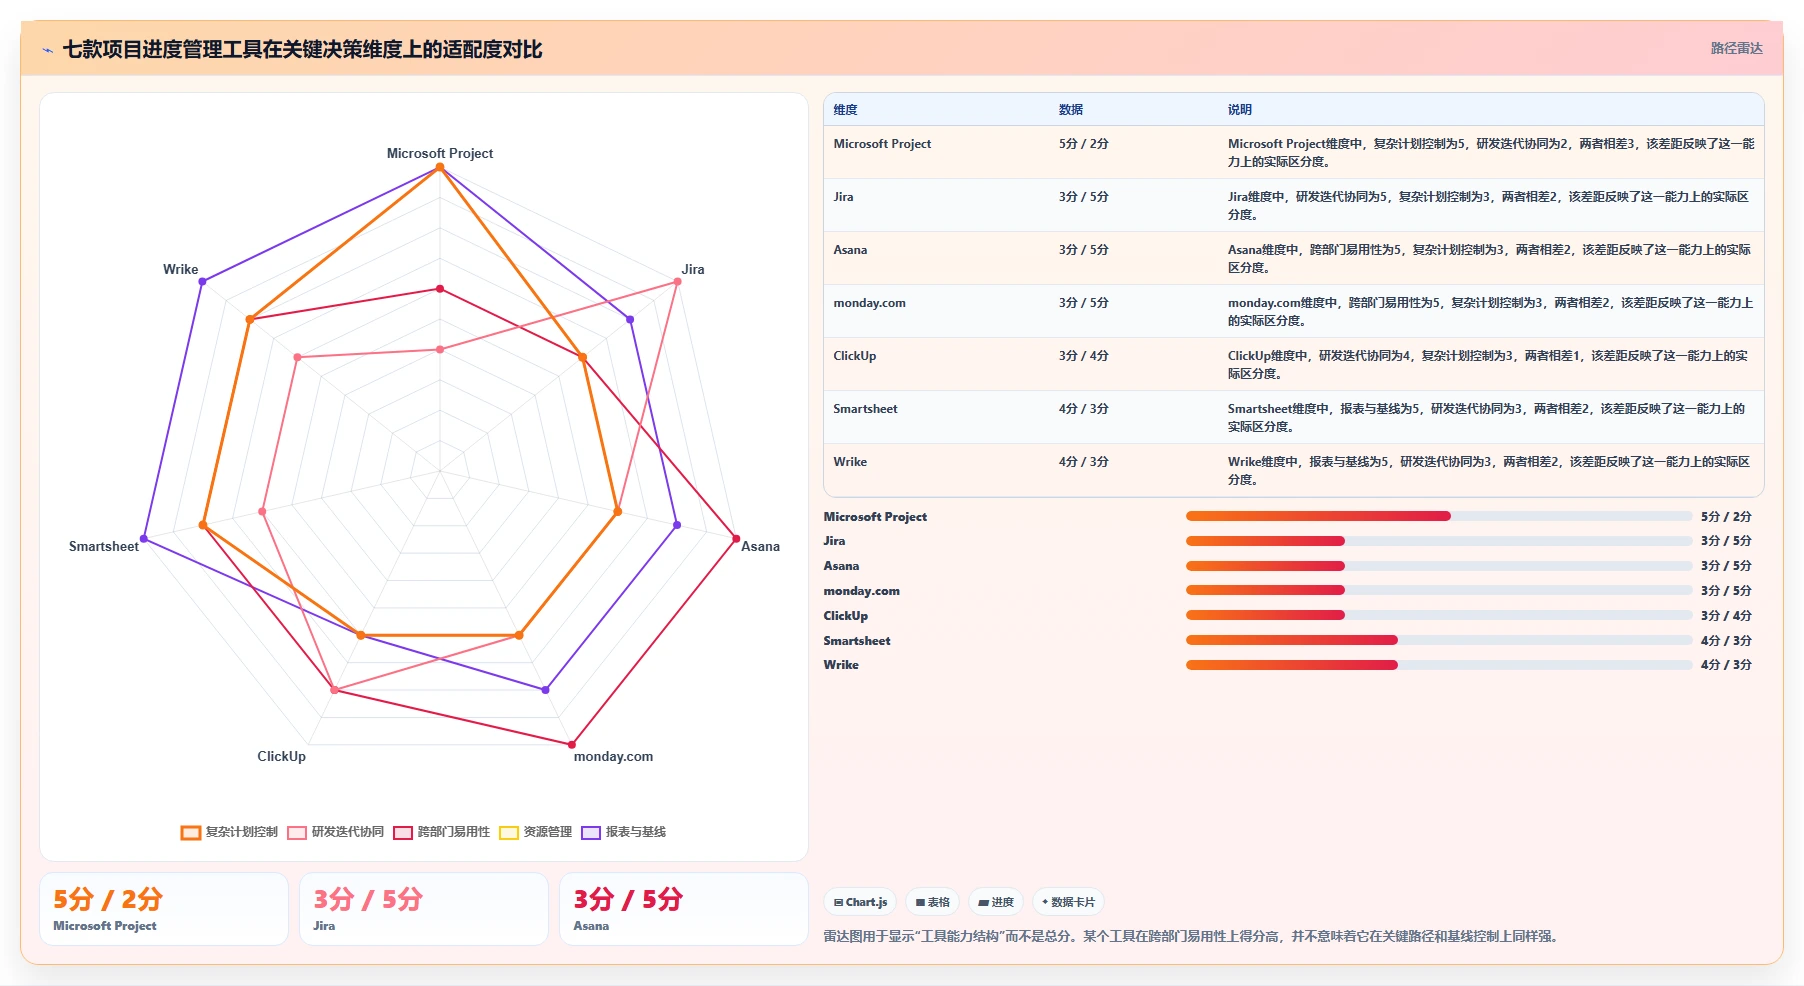Click the chart title icon before 七款项目
1804x986 pixels.
point(47,50)
